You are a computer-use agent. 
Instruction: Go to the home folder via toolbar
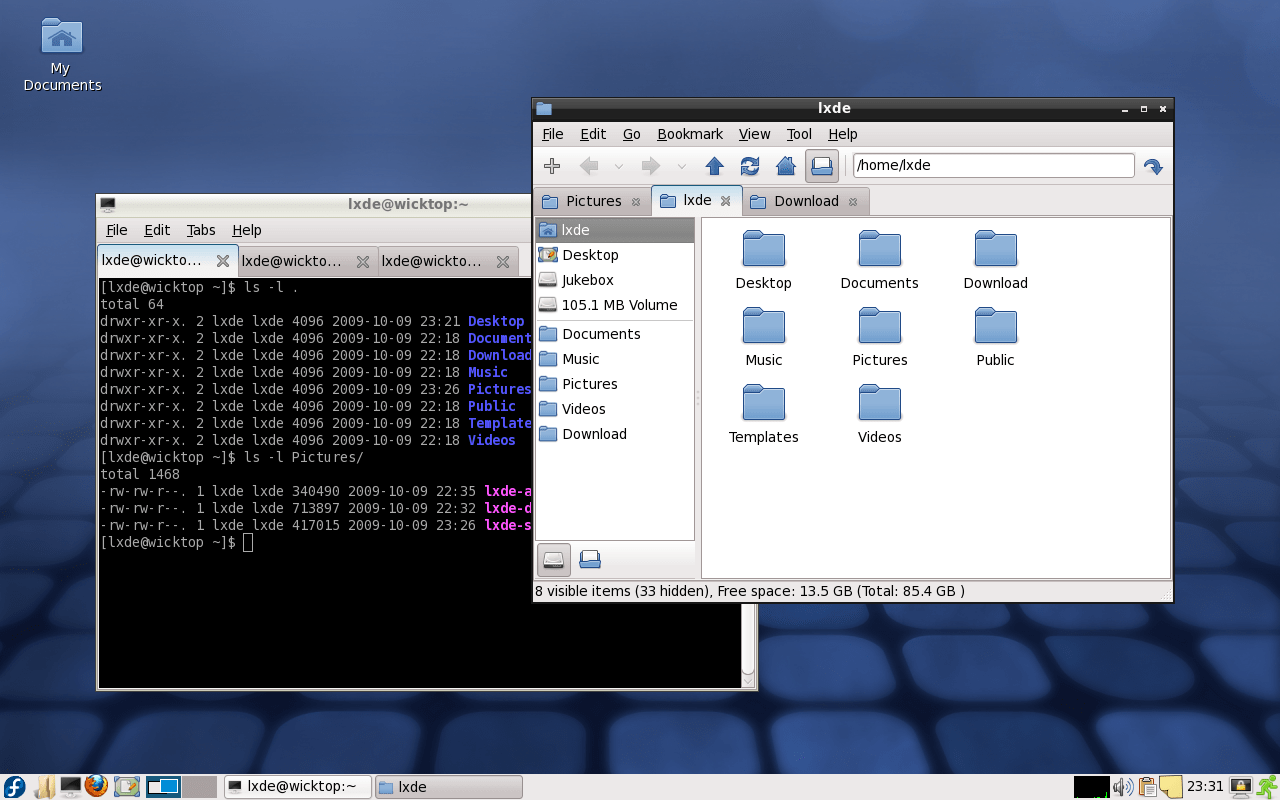pos(786,165)
